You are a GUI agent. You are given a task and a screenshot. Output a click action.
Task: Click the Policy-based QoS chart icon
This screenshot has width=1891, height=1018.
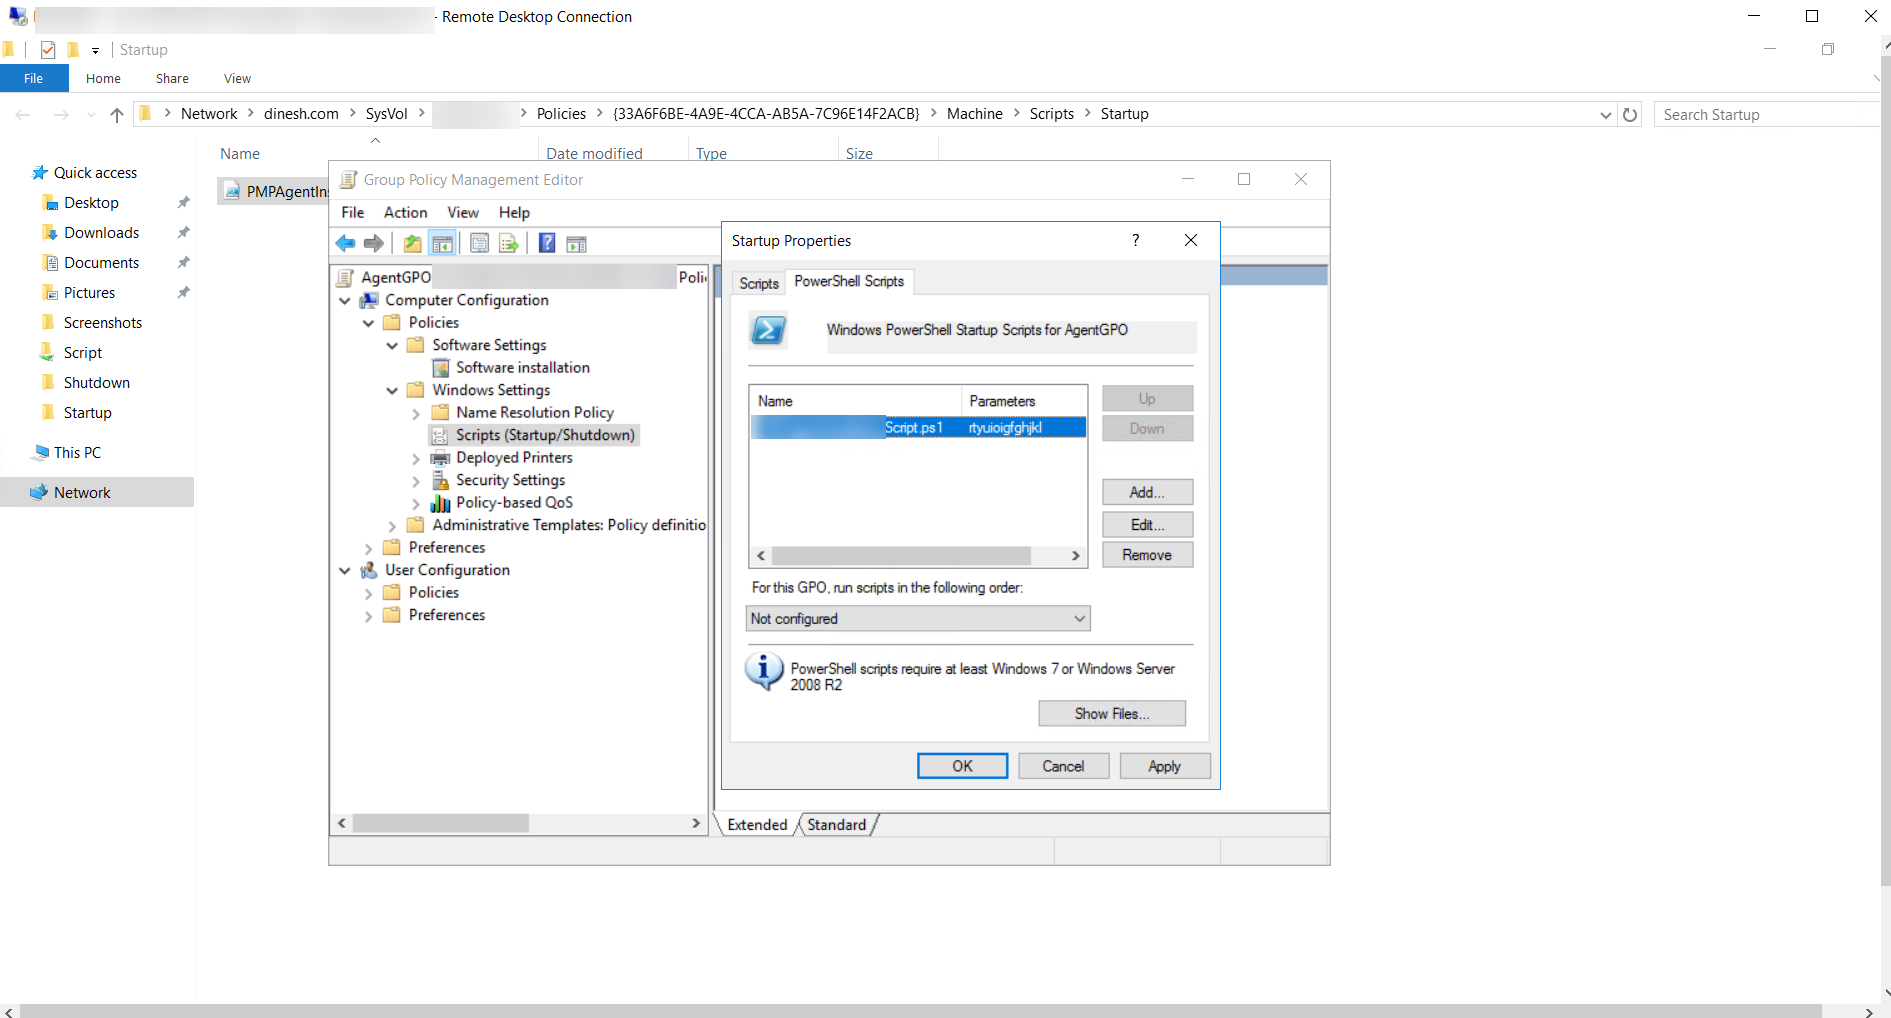tap(440, 503)
